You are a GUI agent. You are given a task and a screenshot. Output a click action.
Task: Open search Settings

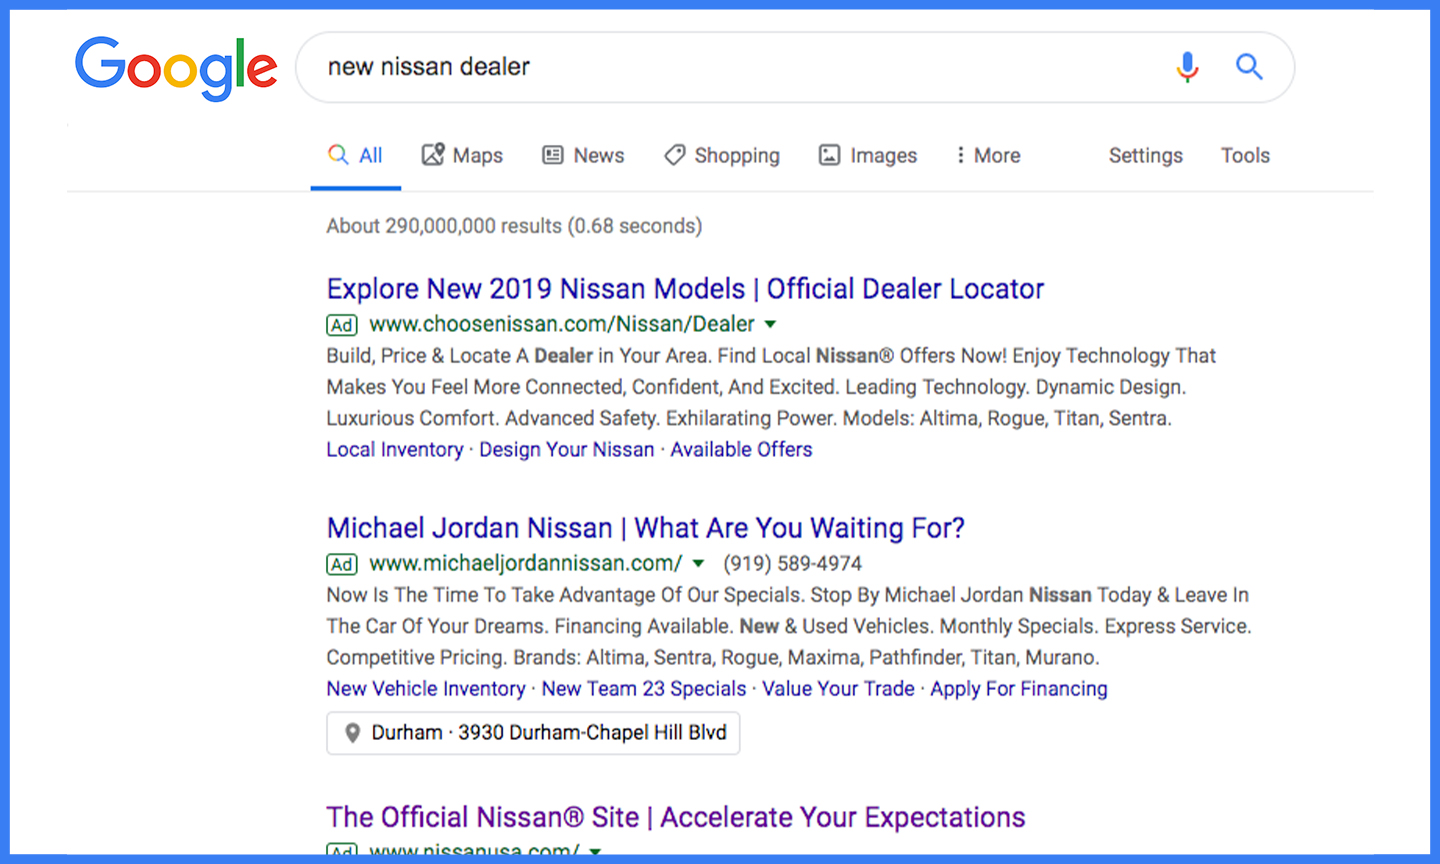coord(1146,155)
